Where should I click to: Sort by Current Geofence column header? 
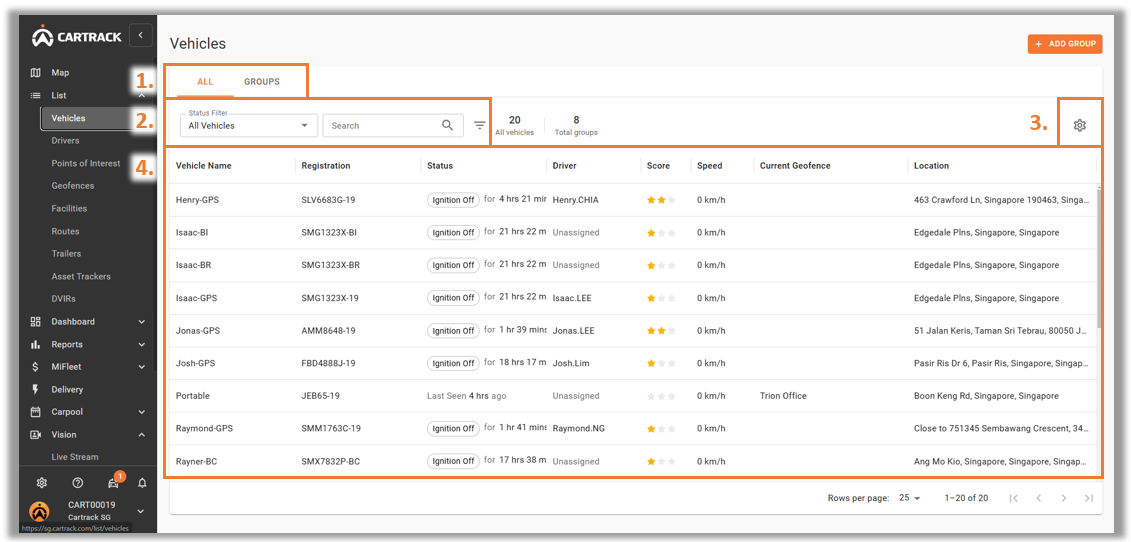pos(795,166)
